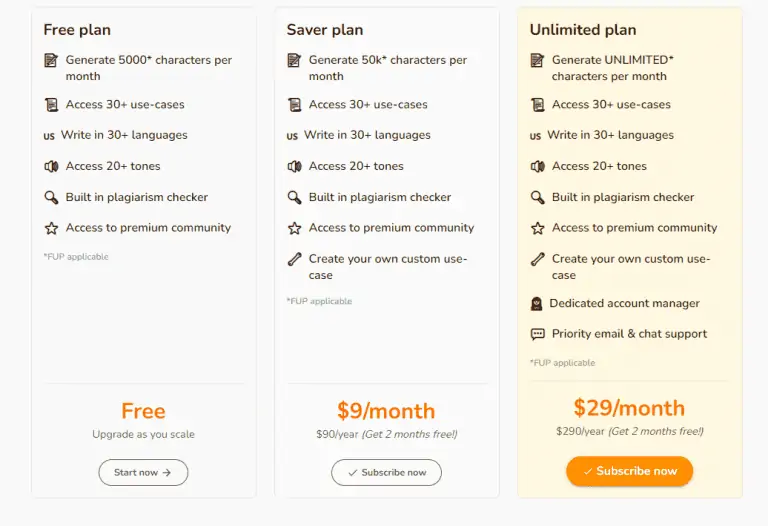This screenshot has width=768, height=526.
Task: Click Generate 50k characters per month text
Action: (x=387, y=68)
